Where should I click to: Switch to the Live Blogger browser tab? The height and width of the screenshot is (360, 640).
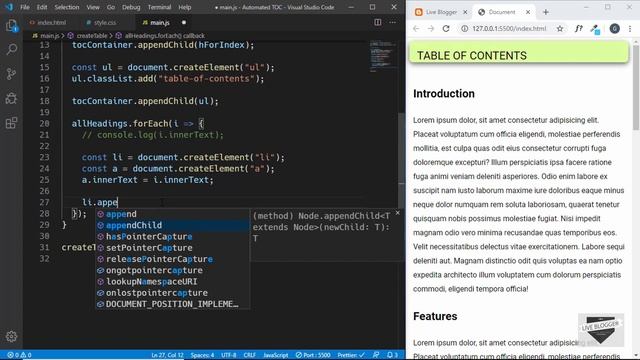pyautogui.click(x=441, y=12)
